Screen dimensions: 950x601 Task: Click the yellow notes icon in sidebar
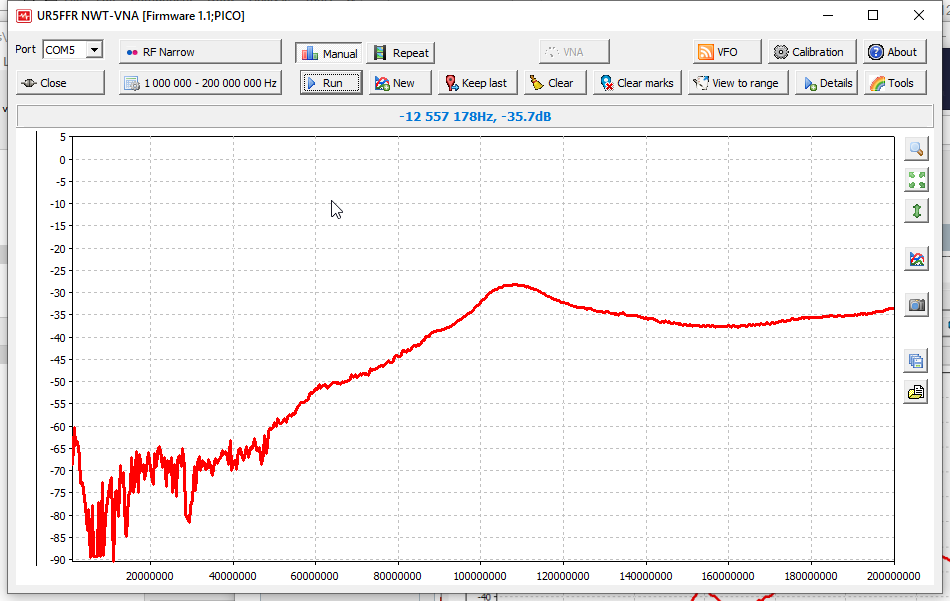(x=916, y=392)
